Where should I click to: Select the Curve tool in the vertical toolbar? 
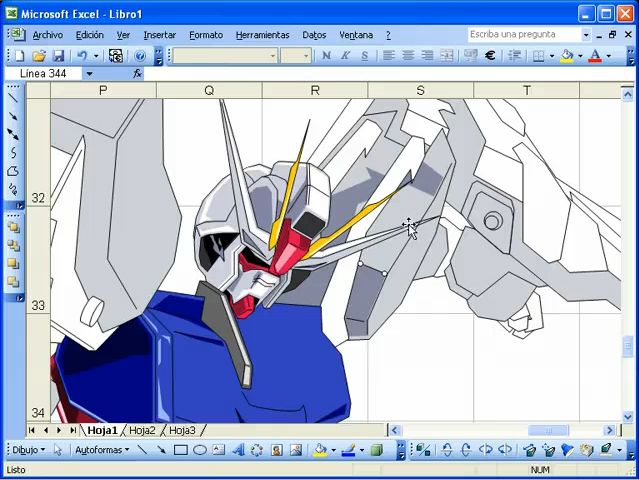13,152
